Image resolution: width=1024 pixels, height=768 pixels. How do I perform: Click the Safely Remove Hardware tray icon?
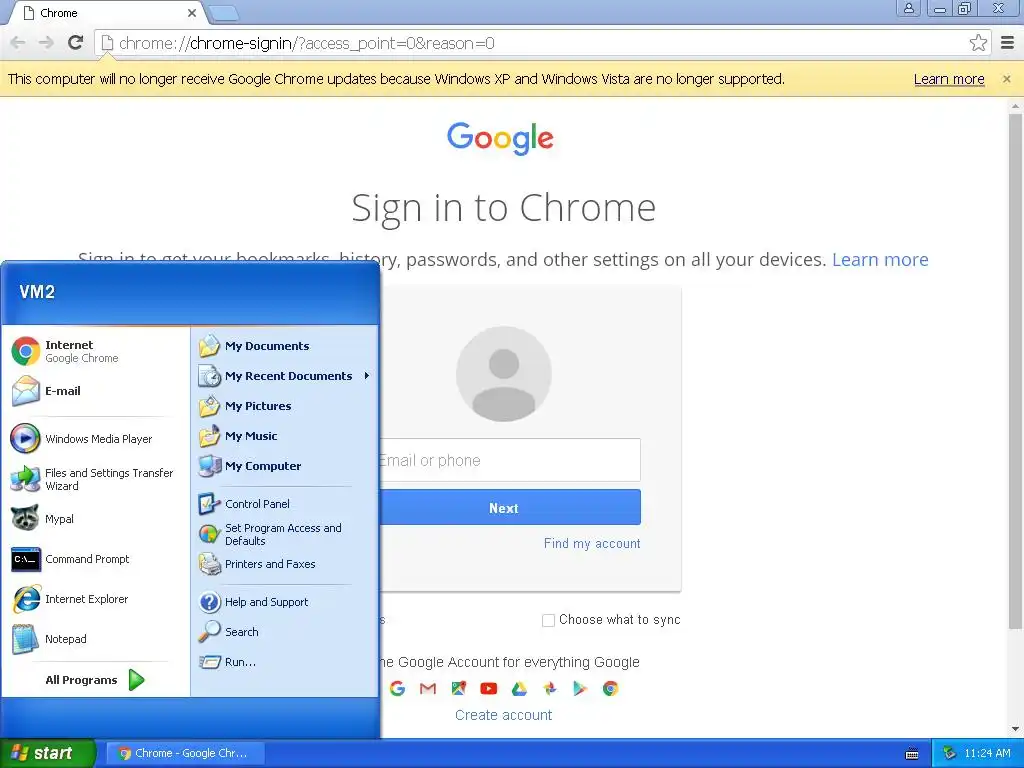click(950, 753)
